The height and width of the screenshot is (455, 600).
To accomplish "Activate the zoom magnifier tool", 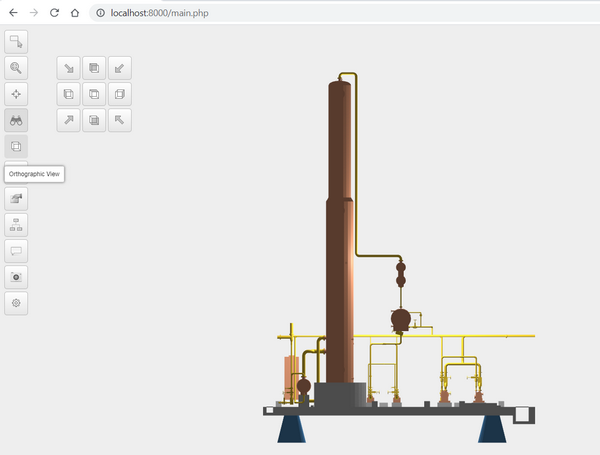I will (17, 68).
